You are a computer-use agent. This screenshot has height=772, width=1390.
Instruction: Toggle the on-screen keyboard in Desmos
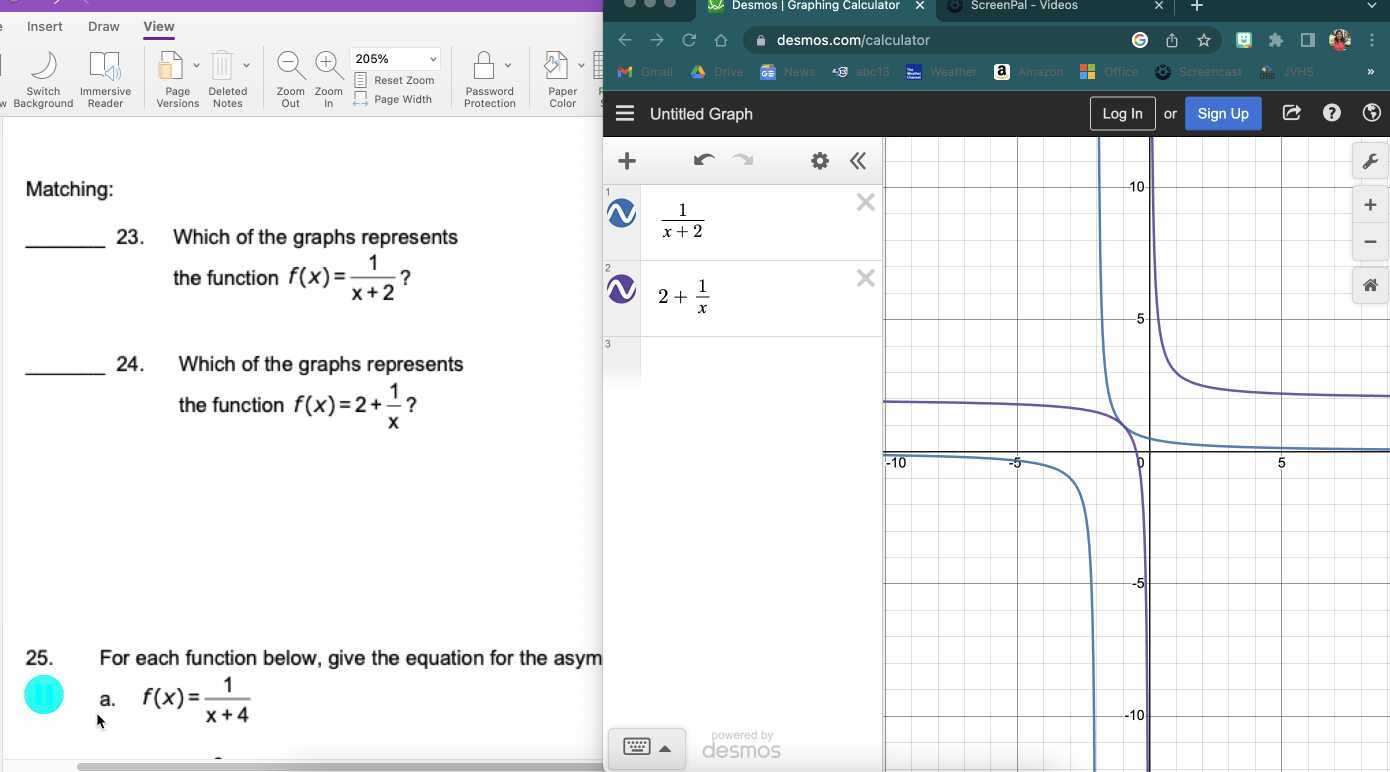637,747
